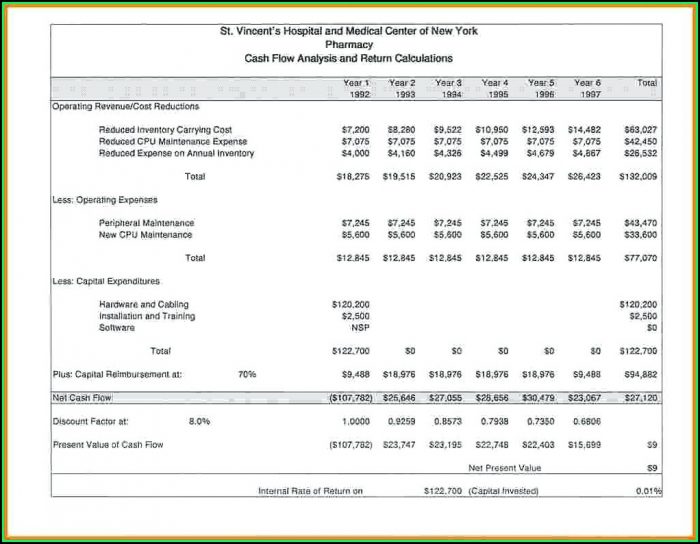700x544 pixels.
Task: Click the "Total" column header in the shaded row
Action: tap(647, 83)
